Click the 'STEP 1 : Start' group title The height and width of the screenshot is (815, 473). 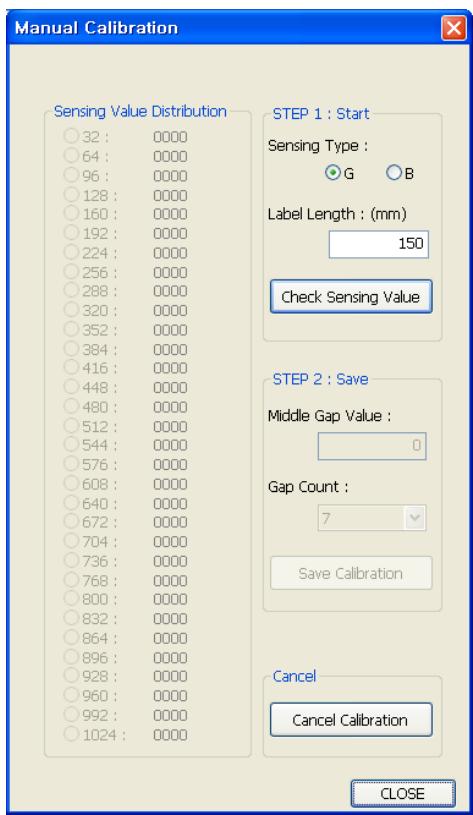pyautogui.click(x=321, y=114)
